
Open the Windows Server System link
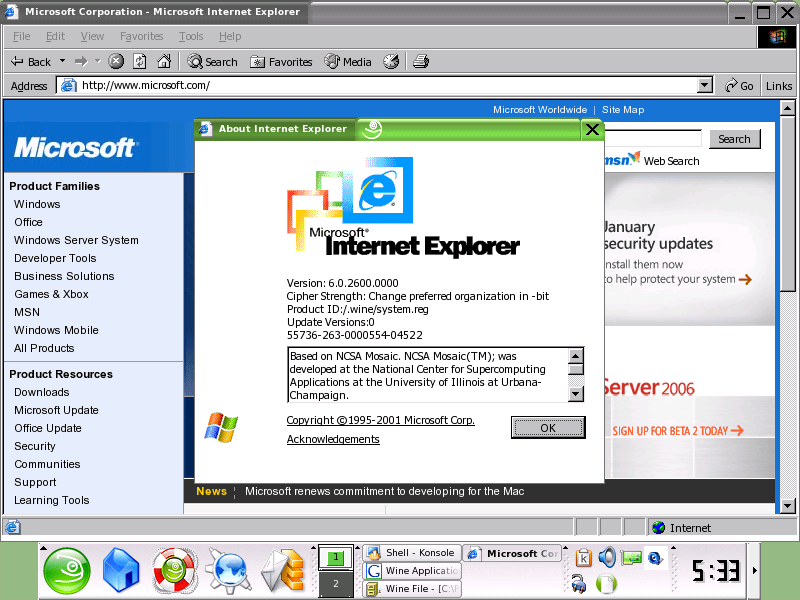(x=77, y=240)
